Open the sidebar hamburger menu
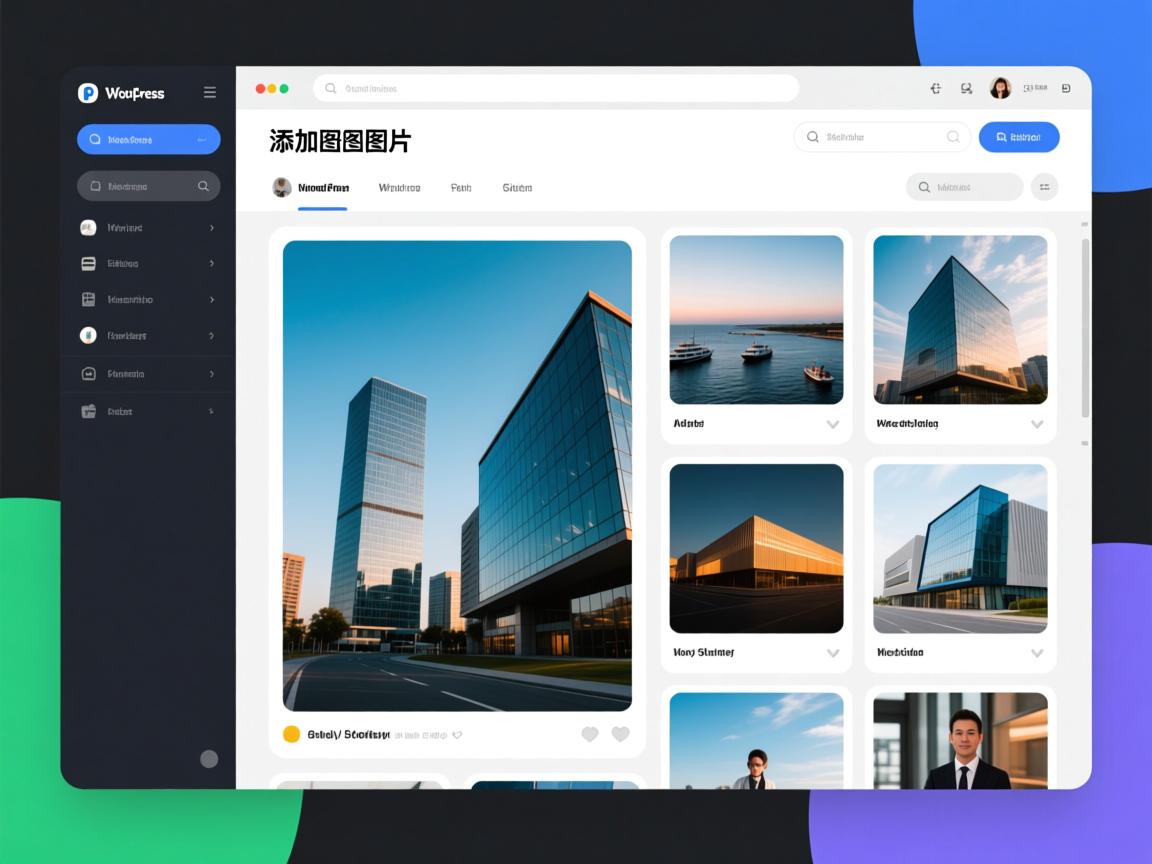Screen dimensions: 1152x864 point(210,92)
